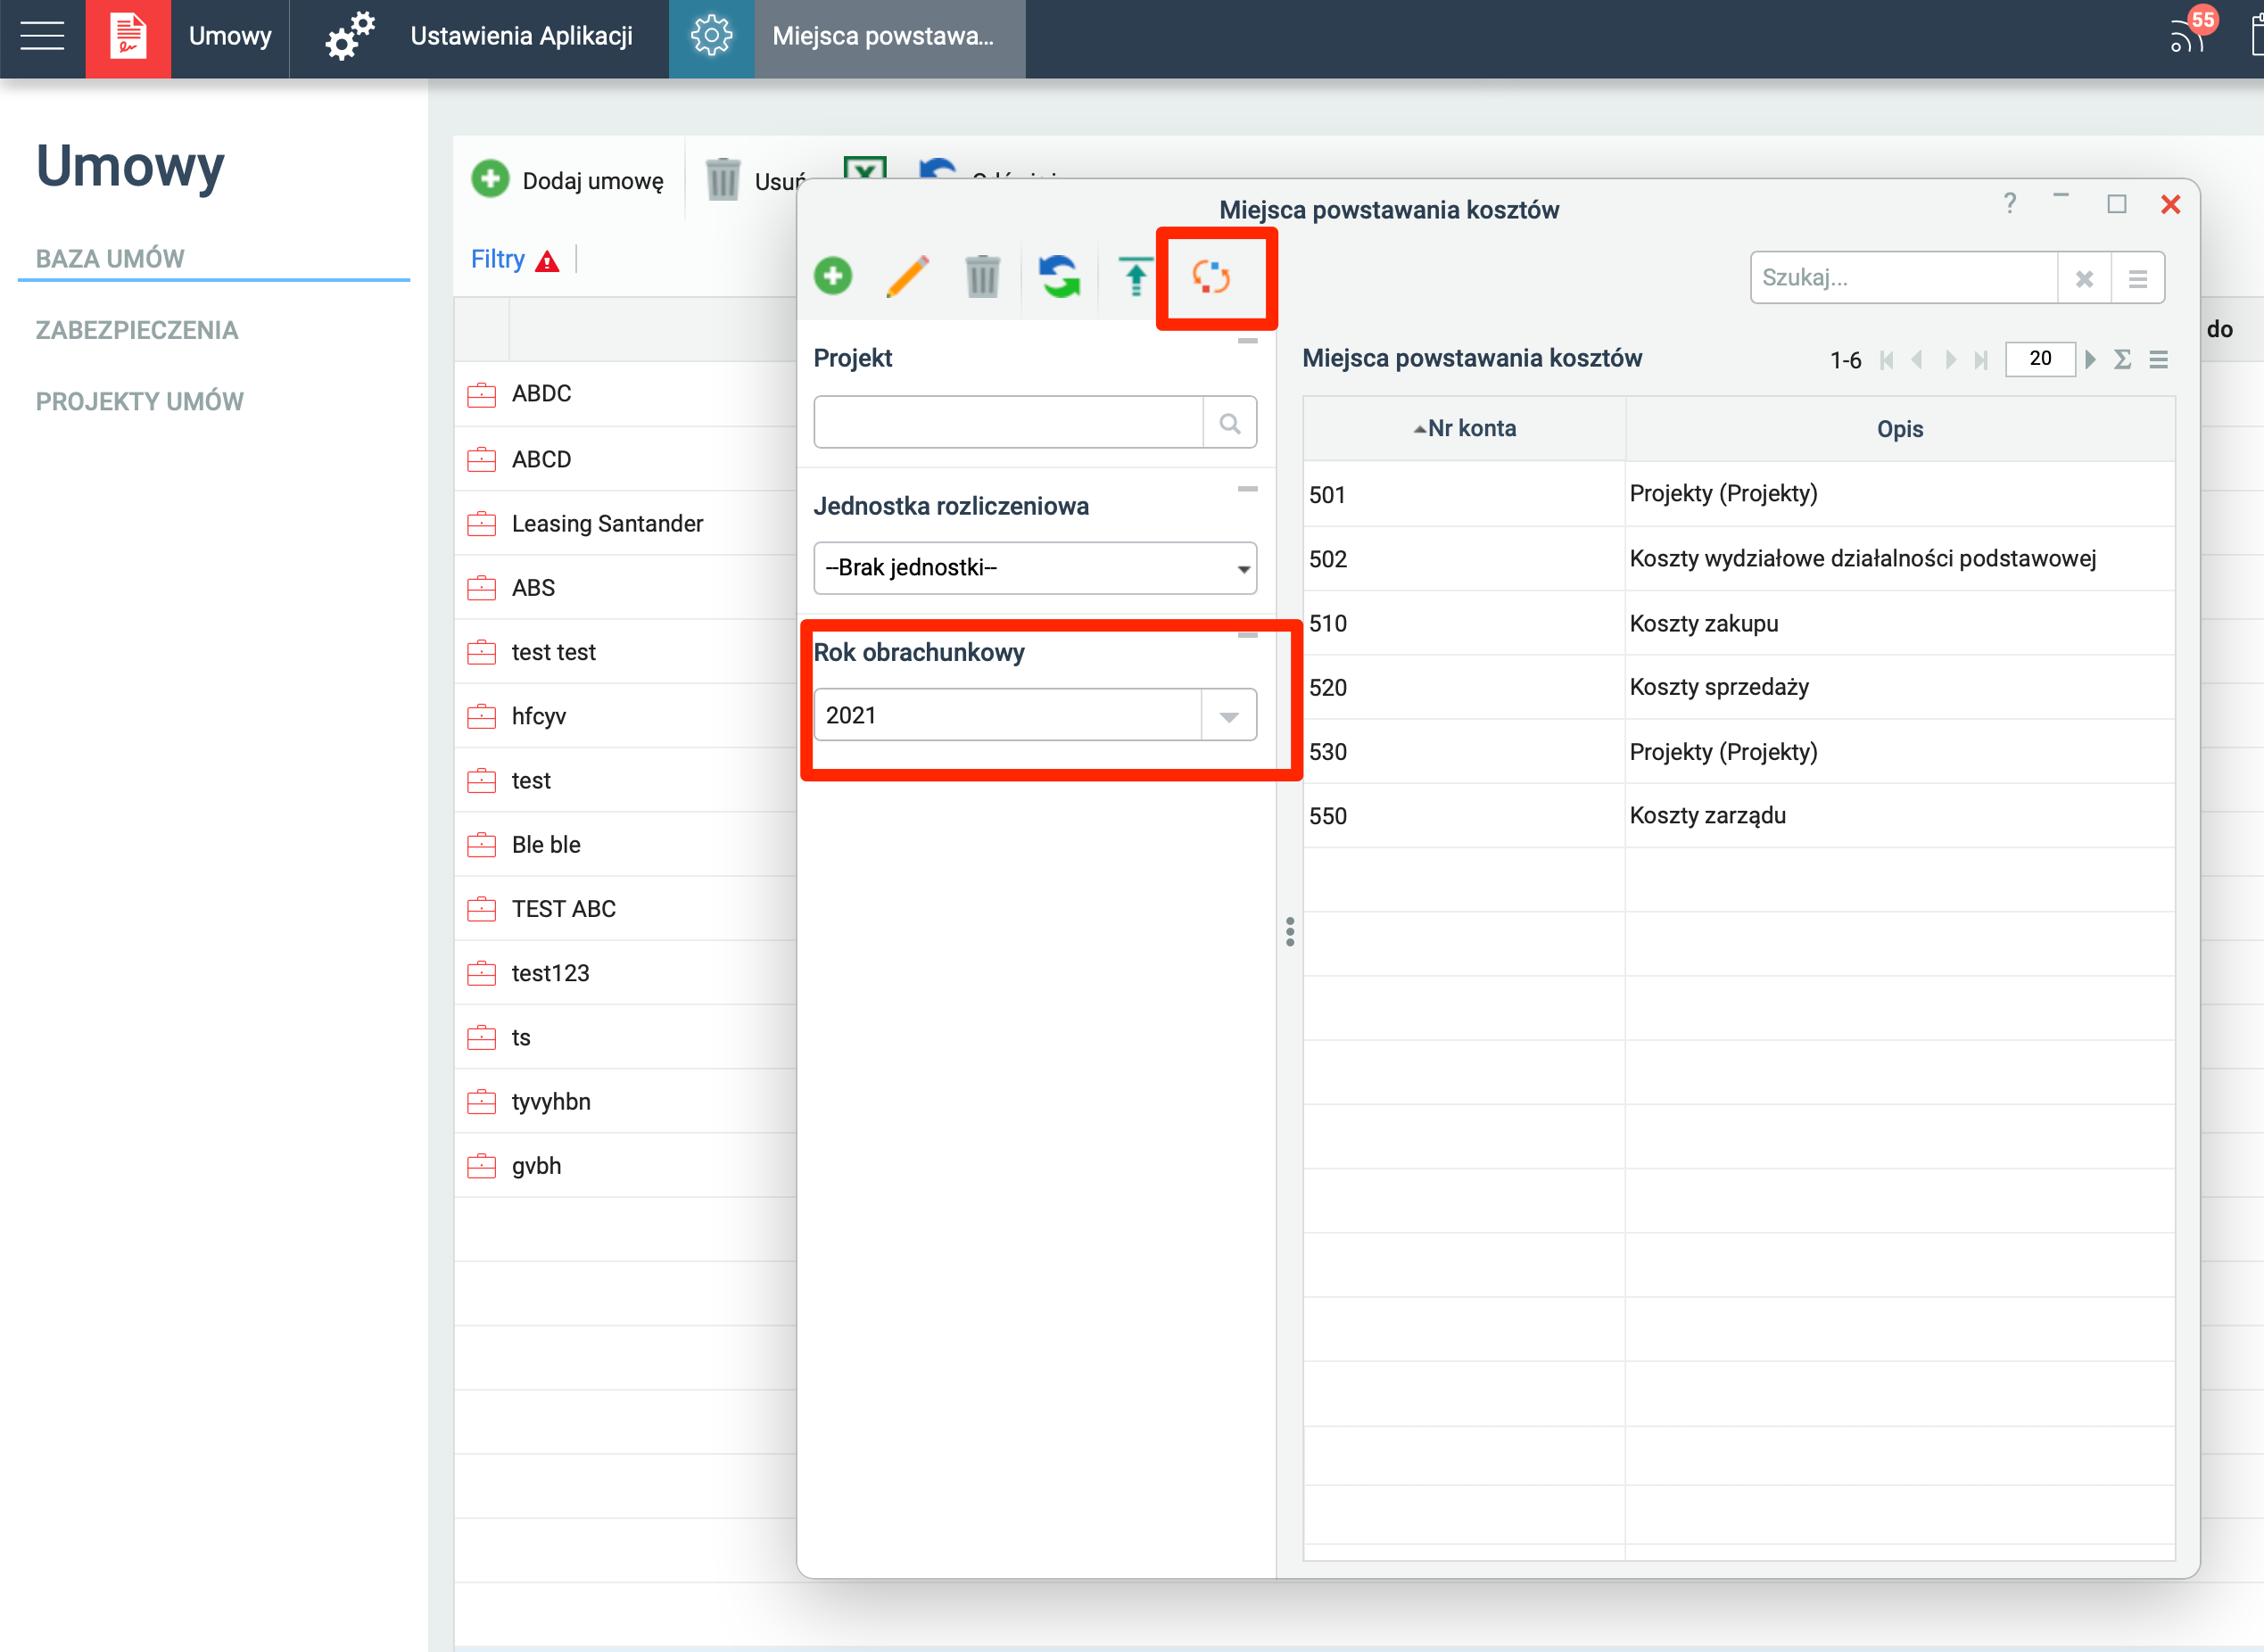This screenshot has height=1652, width=2264.
Task: Open the Jednostka rozliczeniowa dropdown
Action: (1035, 568)
